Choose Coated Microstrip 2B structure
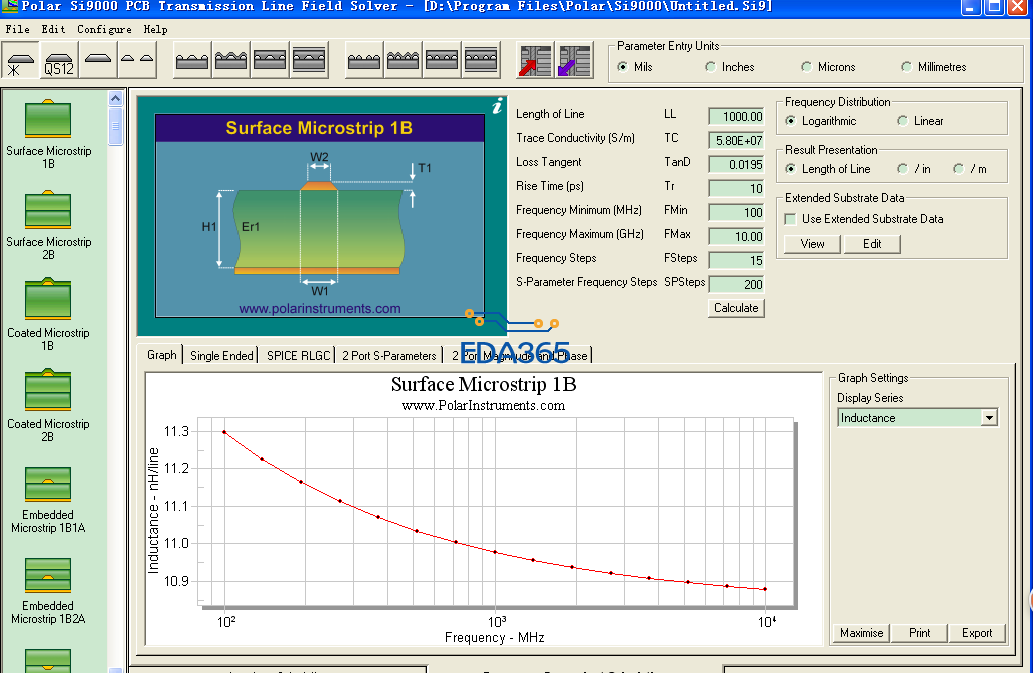Viewport: 1033px width, 673px height. tap(48, 407)
